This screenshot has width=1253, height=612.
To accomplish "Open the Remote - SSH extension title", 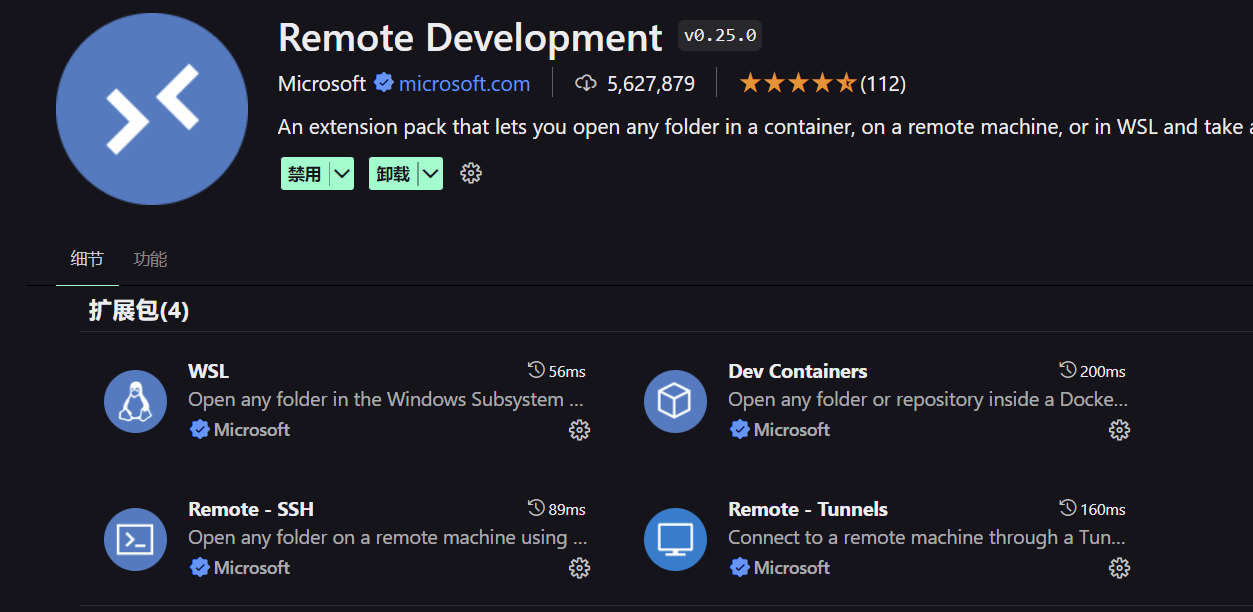I will tap(251, 509).
